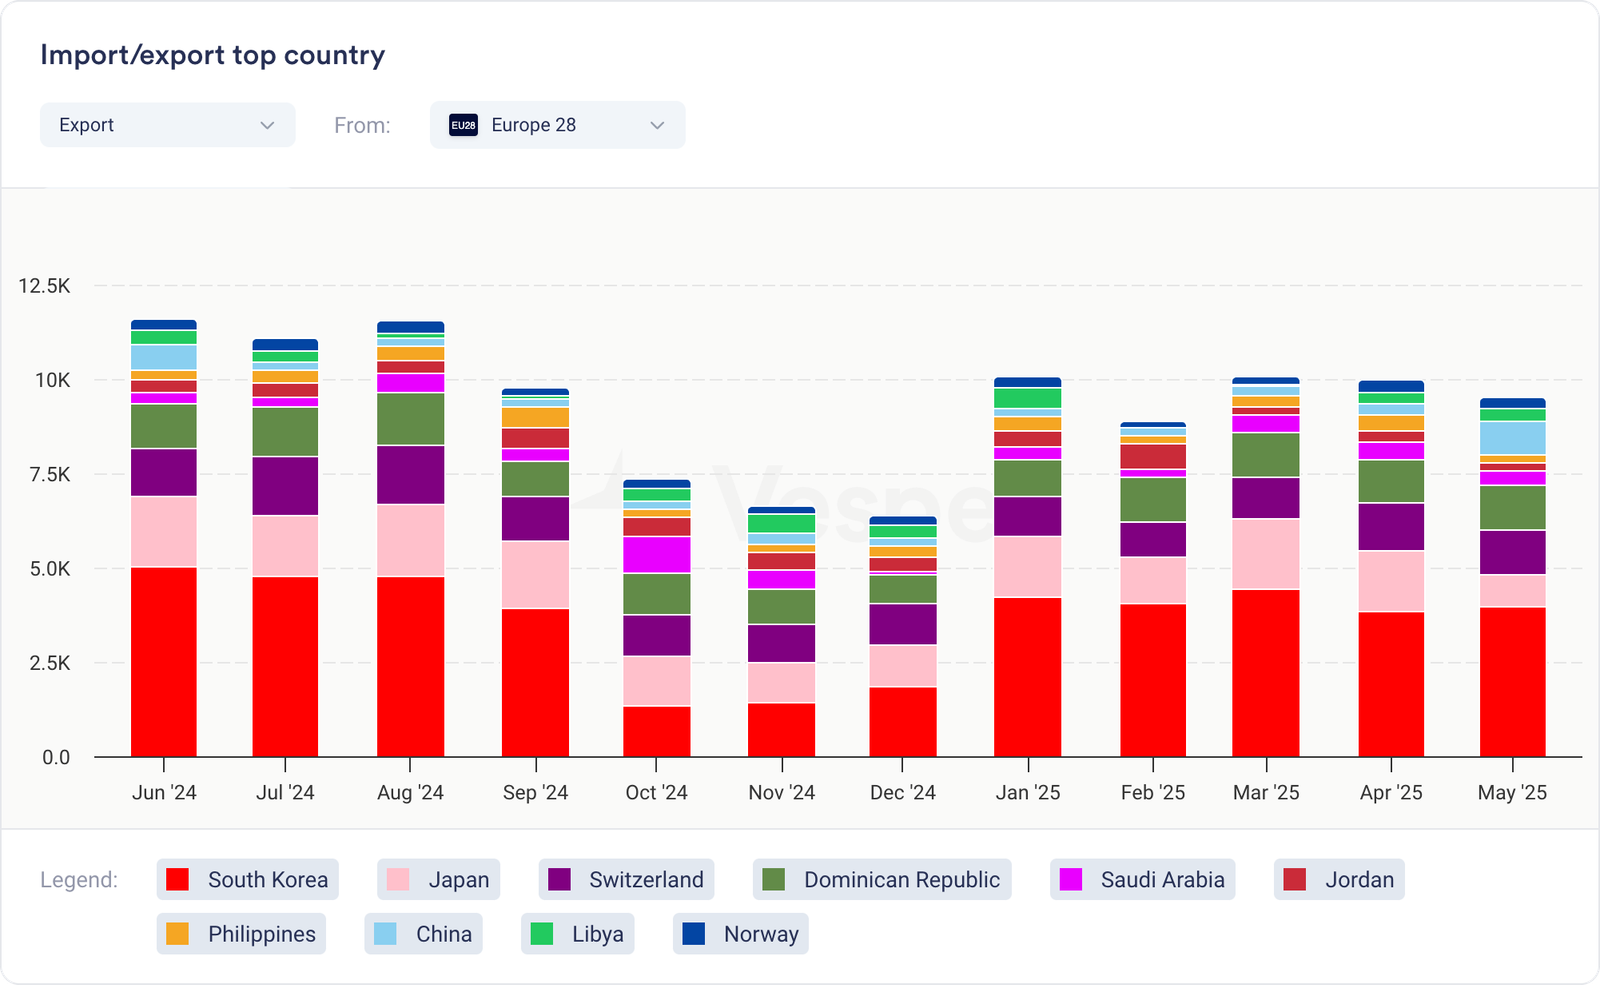Screen dimensions: 1600x985
Task: Click the Norway dark-blue legend icon
Action: 693,934
